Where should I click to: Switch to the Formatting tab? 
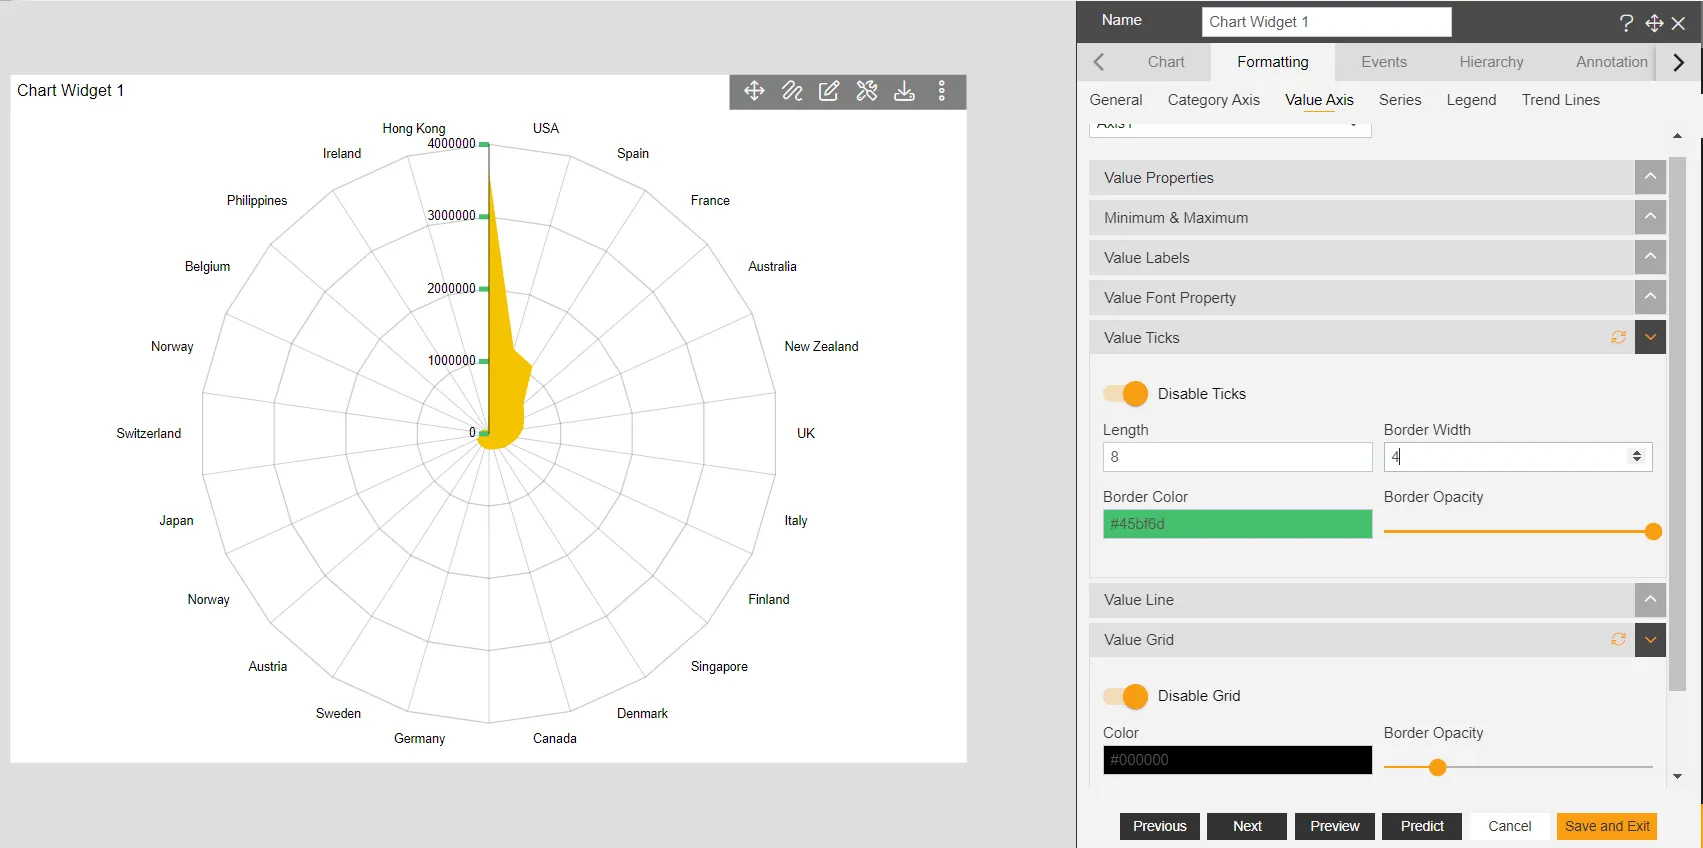pos(1273,62)
